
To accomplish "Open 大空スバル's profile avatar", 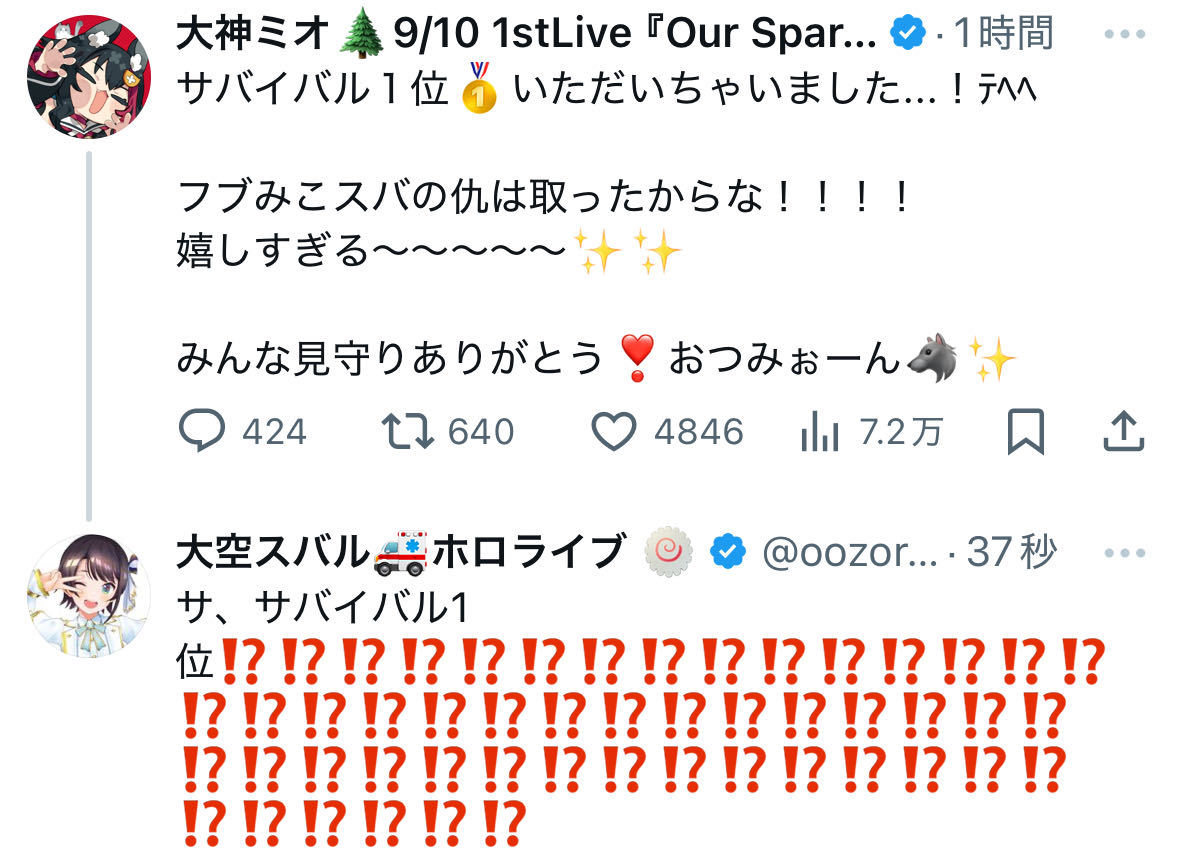I will pyautogui.click(x=89, y=596).
